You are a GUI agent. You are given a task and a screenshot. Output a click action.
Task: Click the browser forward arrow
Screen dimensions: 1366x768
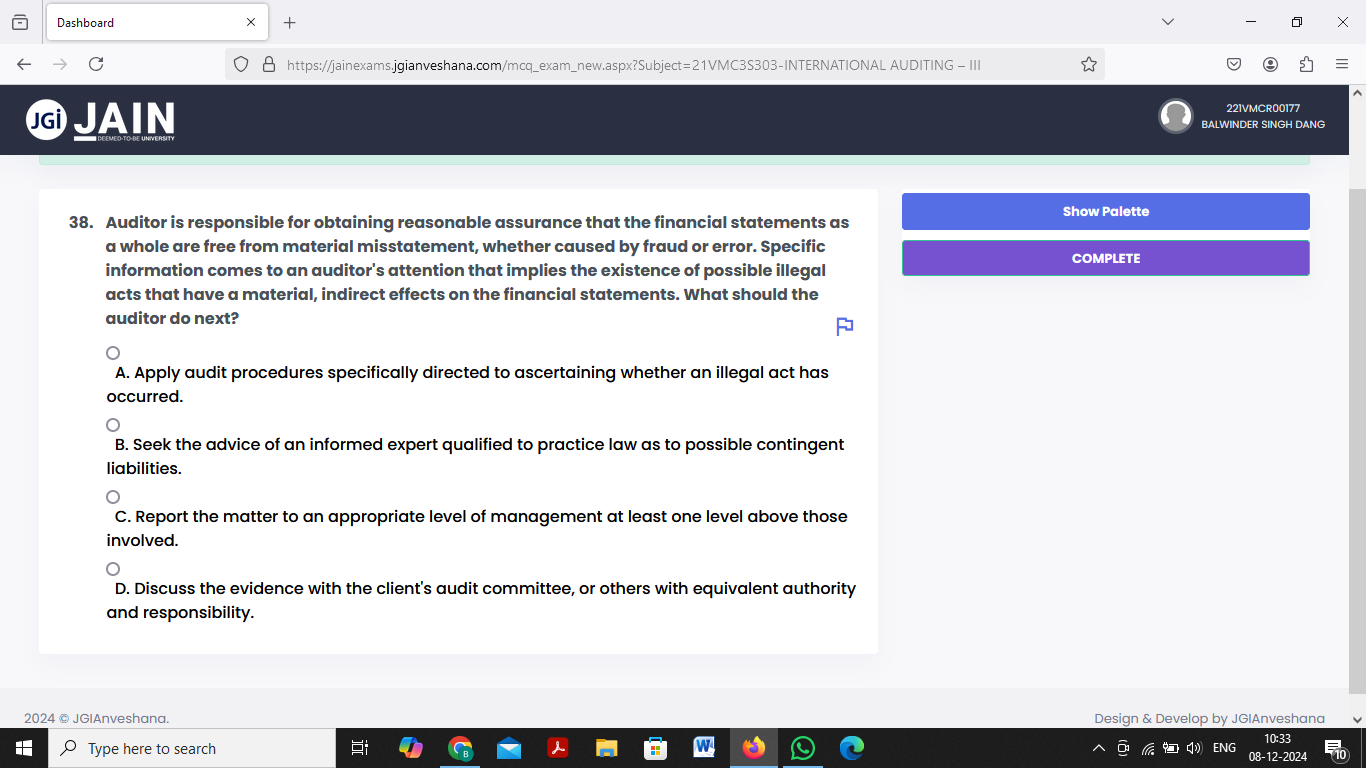[60, 64]
